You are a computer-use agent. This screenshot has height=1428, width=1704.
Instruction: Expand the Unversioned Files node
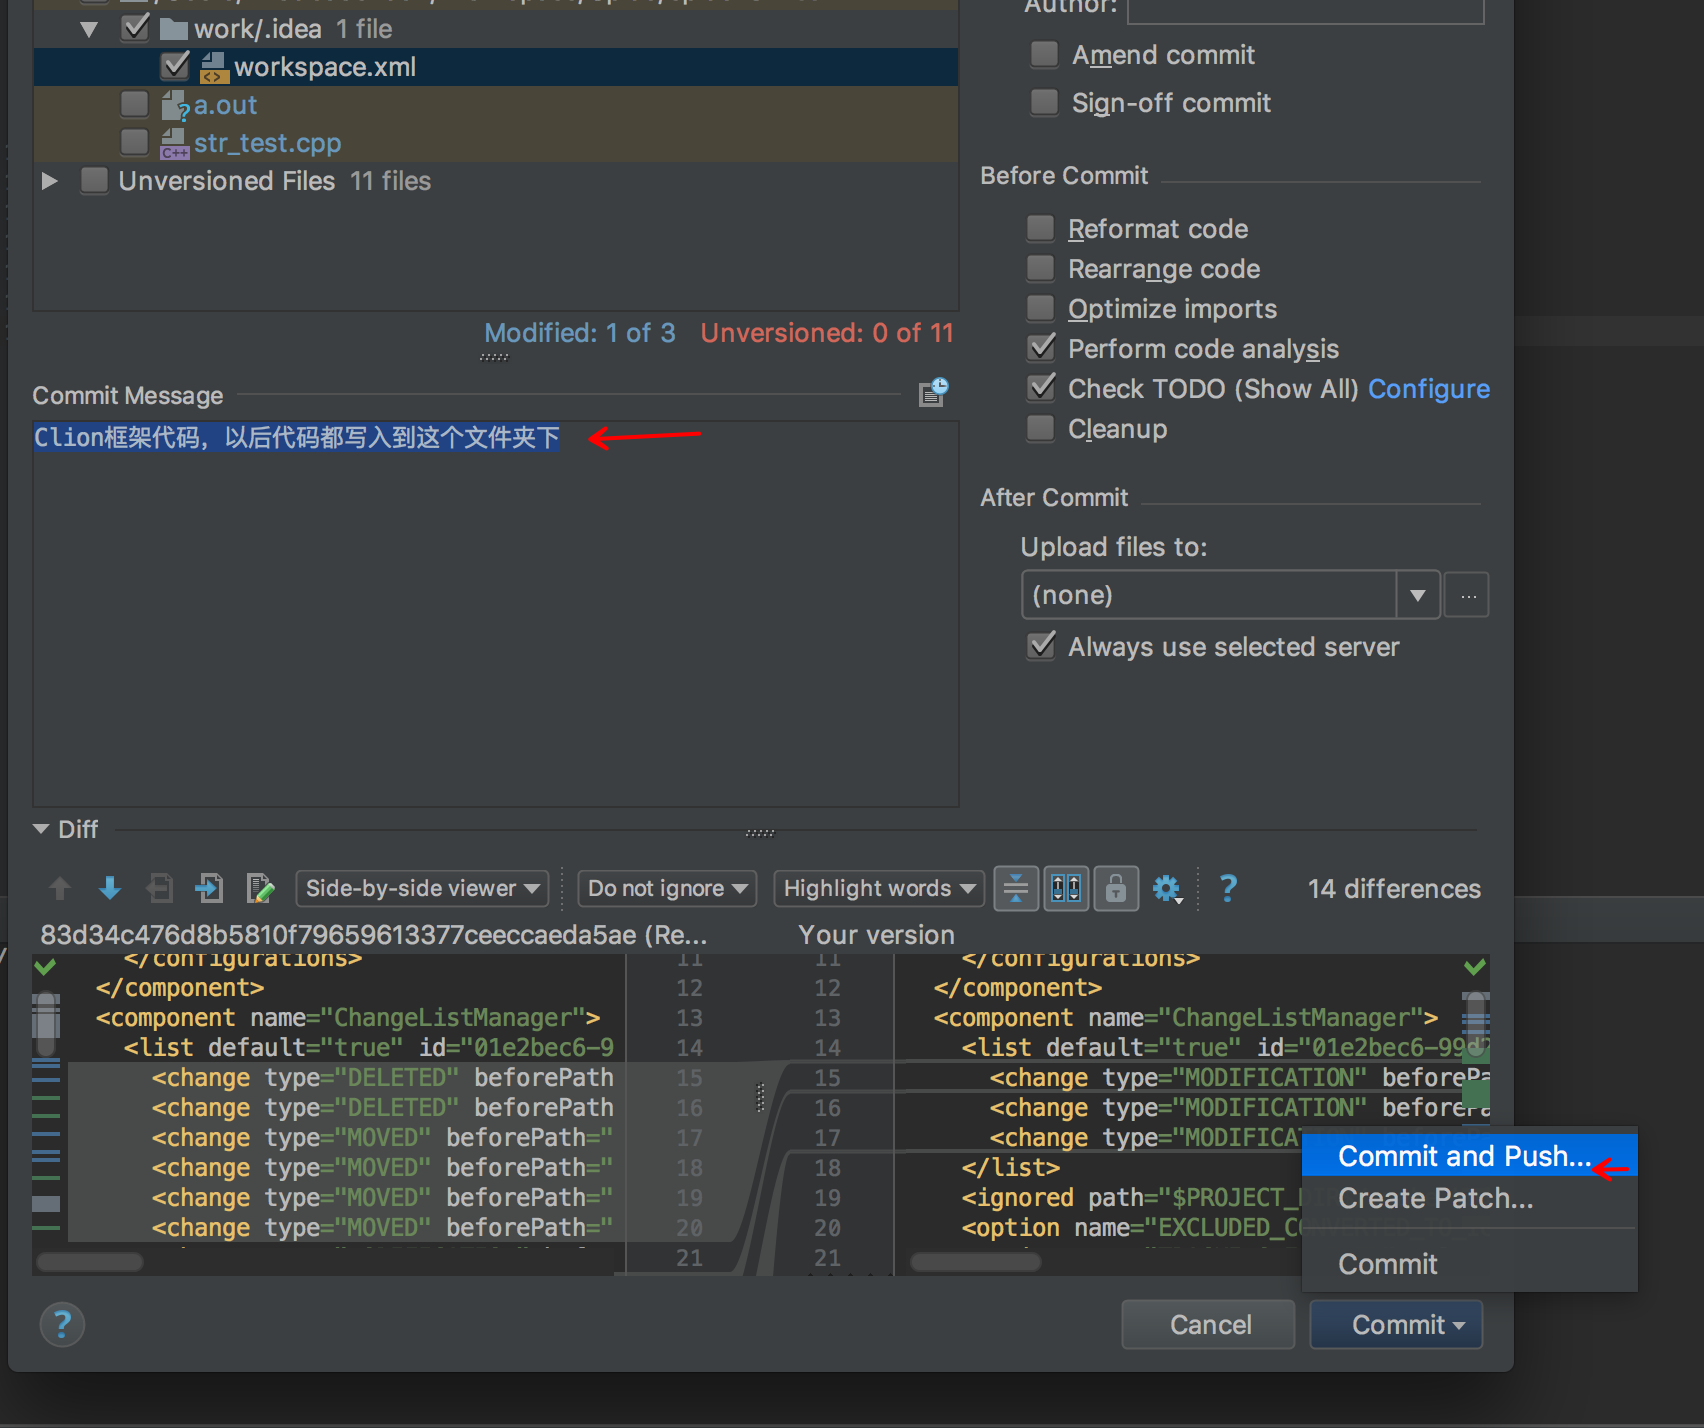pos(49,181)
